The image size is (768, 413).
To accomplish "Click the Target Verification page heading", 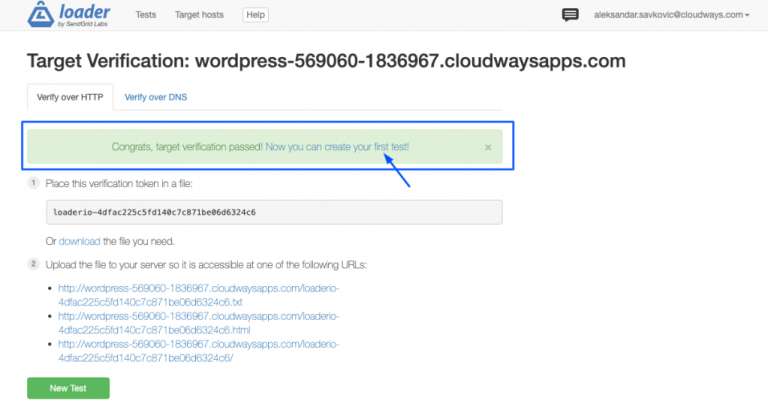I will 326,61.
